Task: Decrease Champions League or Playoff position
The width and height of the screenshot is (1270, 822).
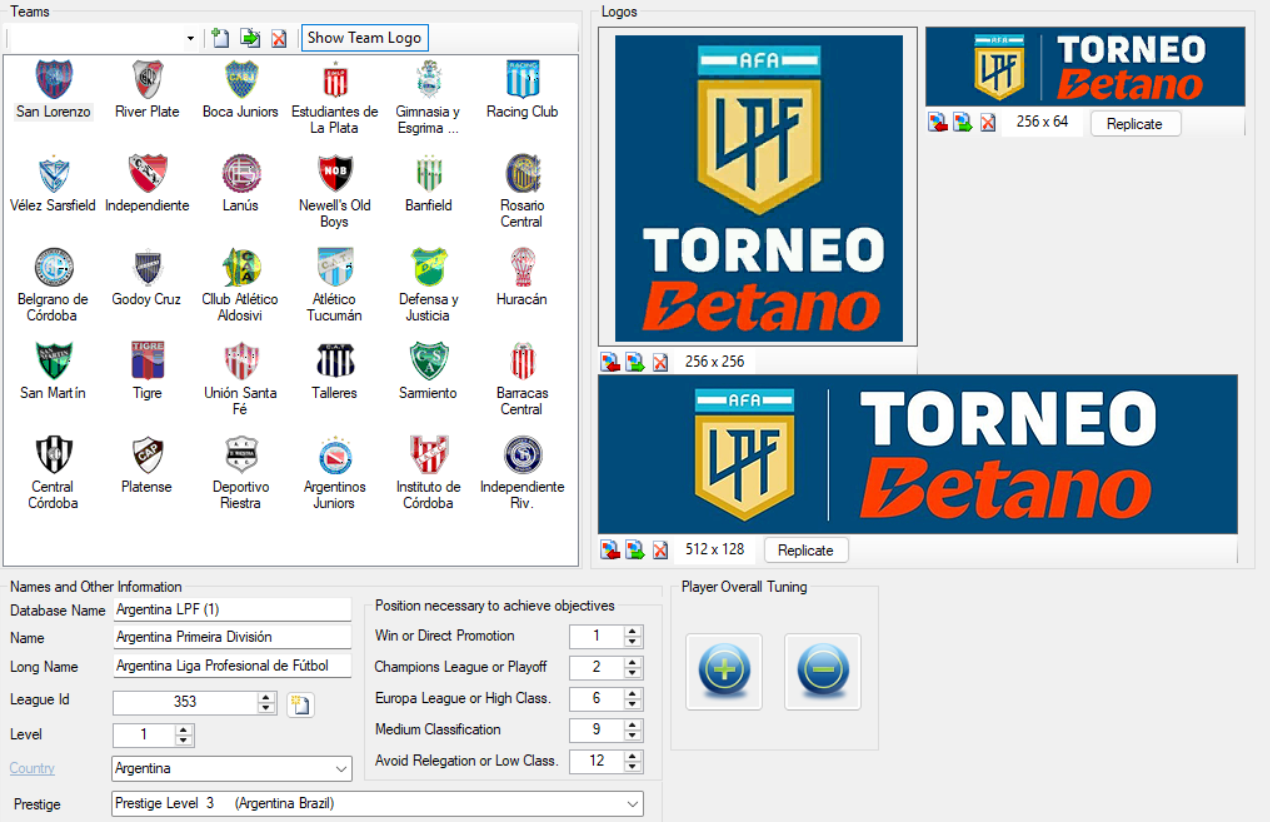Action: (632, 673)
